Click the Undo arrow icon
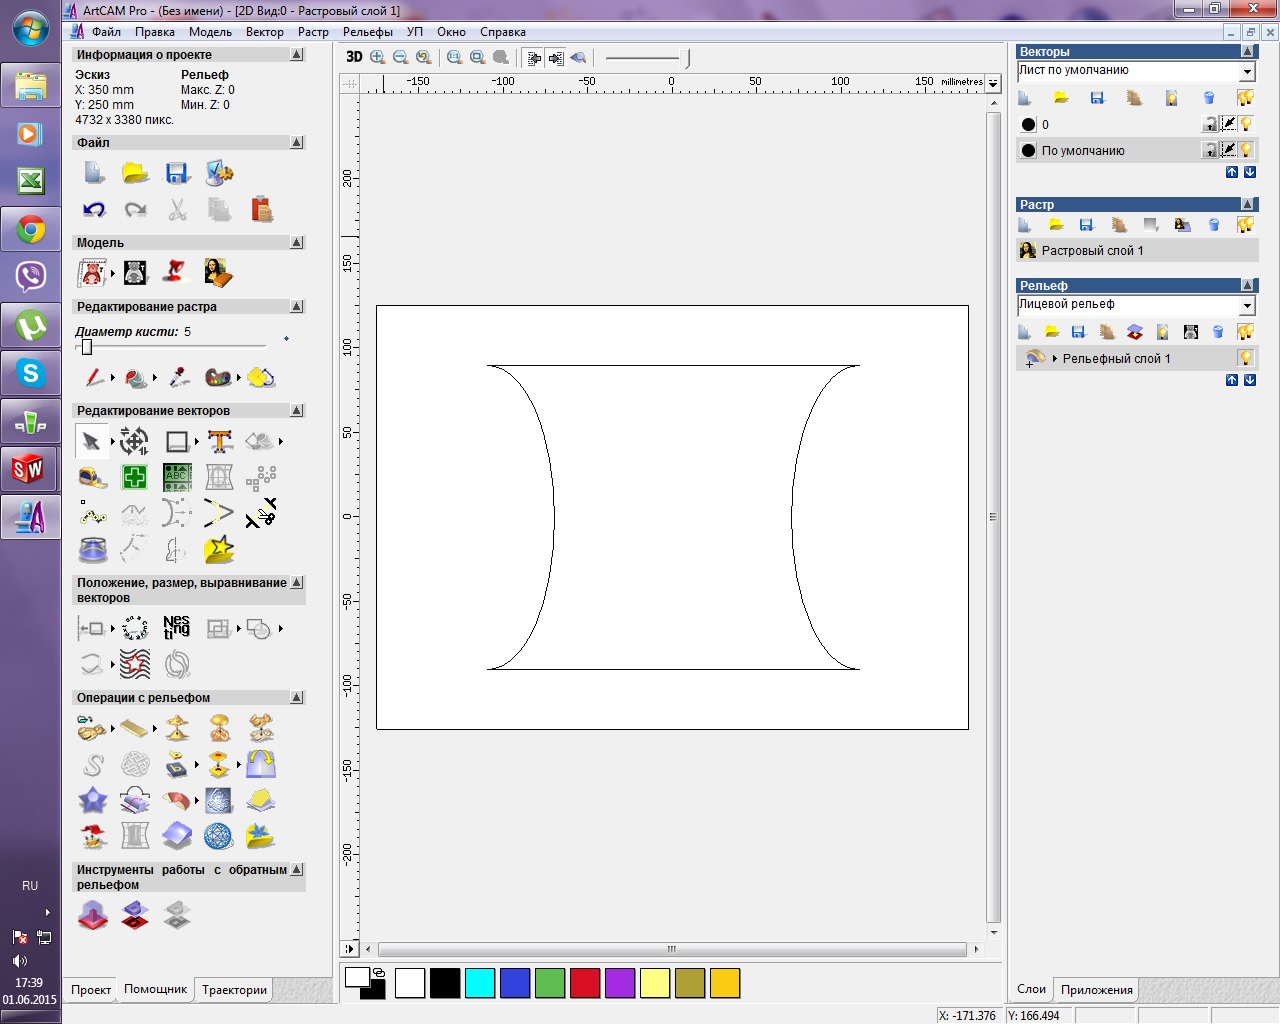Screen dimensions: 1280x1024 [94, 209]
